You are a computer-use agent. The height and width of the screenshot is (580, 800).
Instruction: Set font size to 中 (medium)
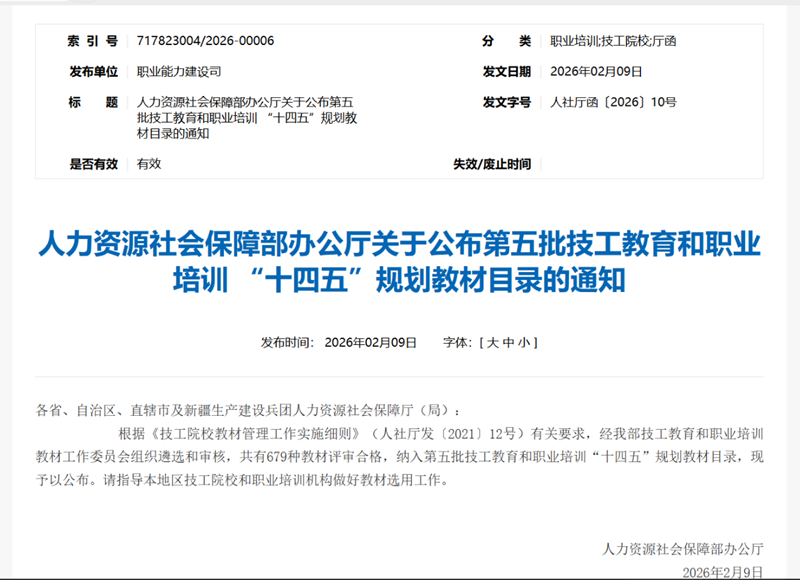(509, 342)
